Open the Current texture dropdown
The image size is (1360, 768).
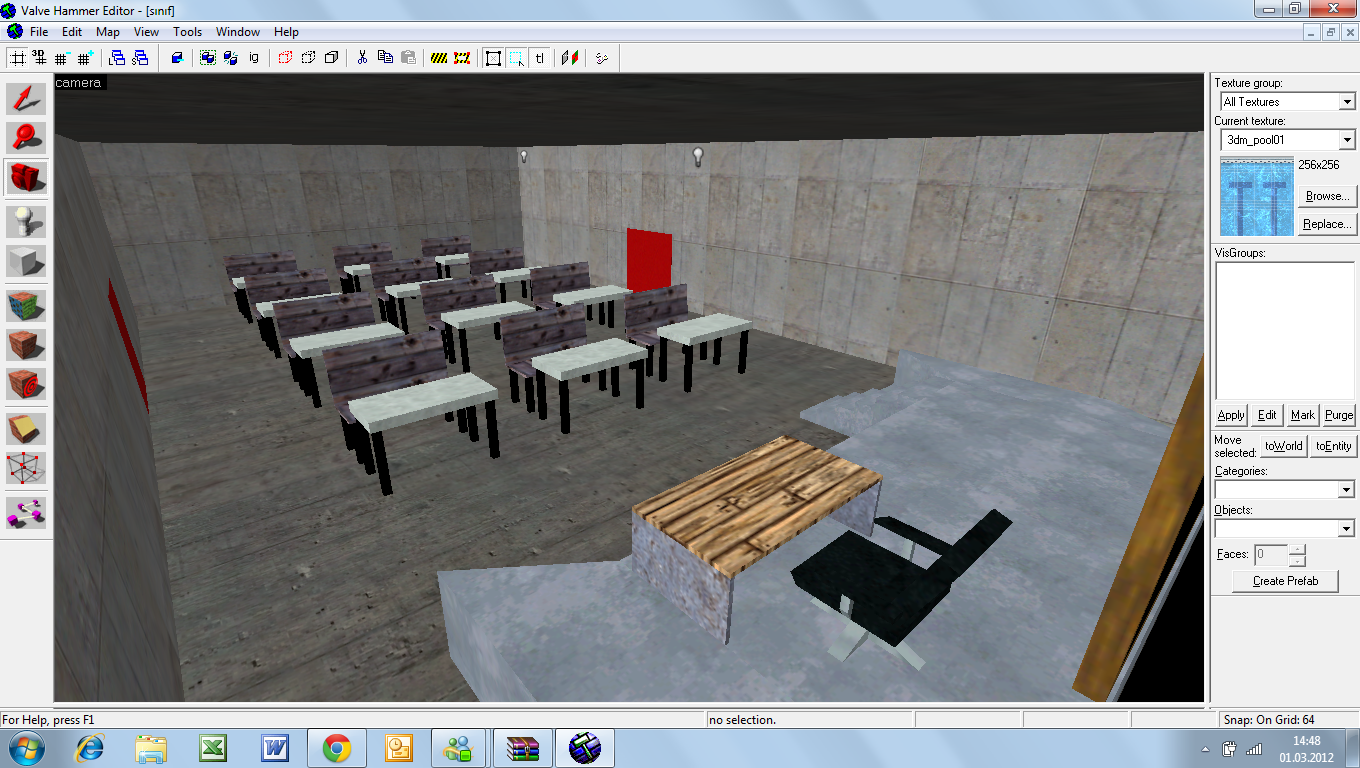(1346, 141)
